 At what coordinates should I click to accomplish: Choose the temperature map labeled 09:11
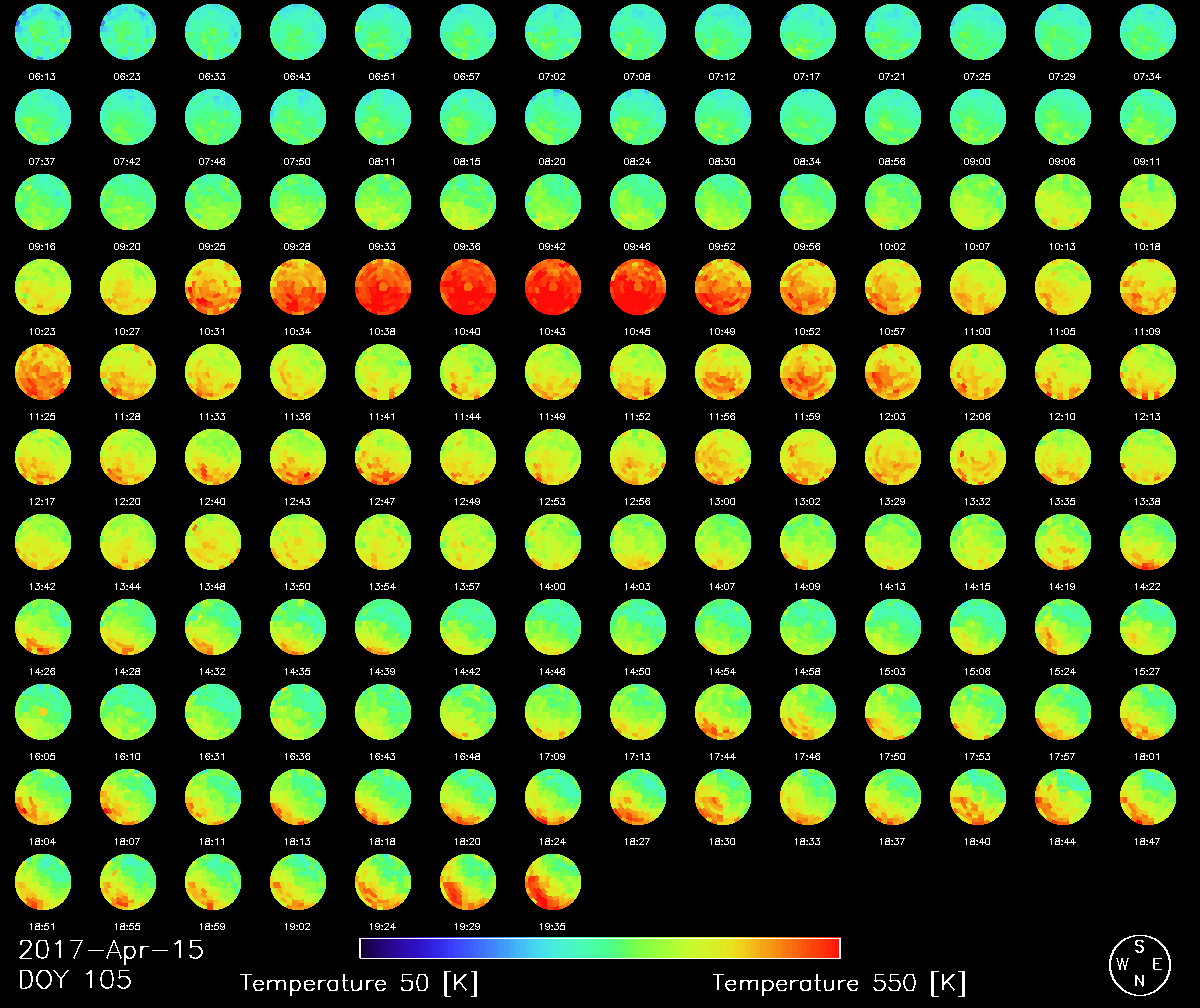pos(1148,117)
